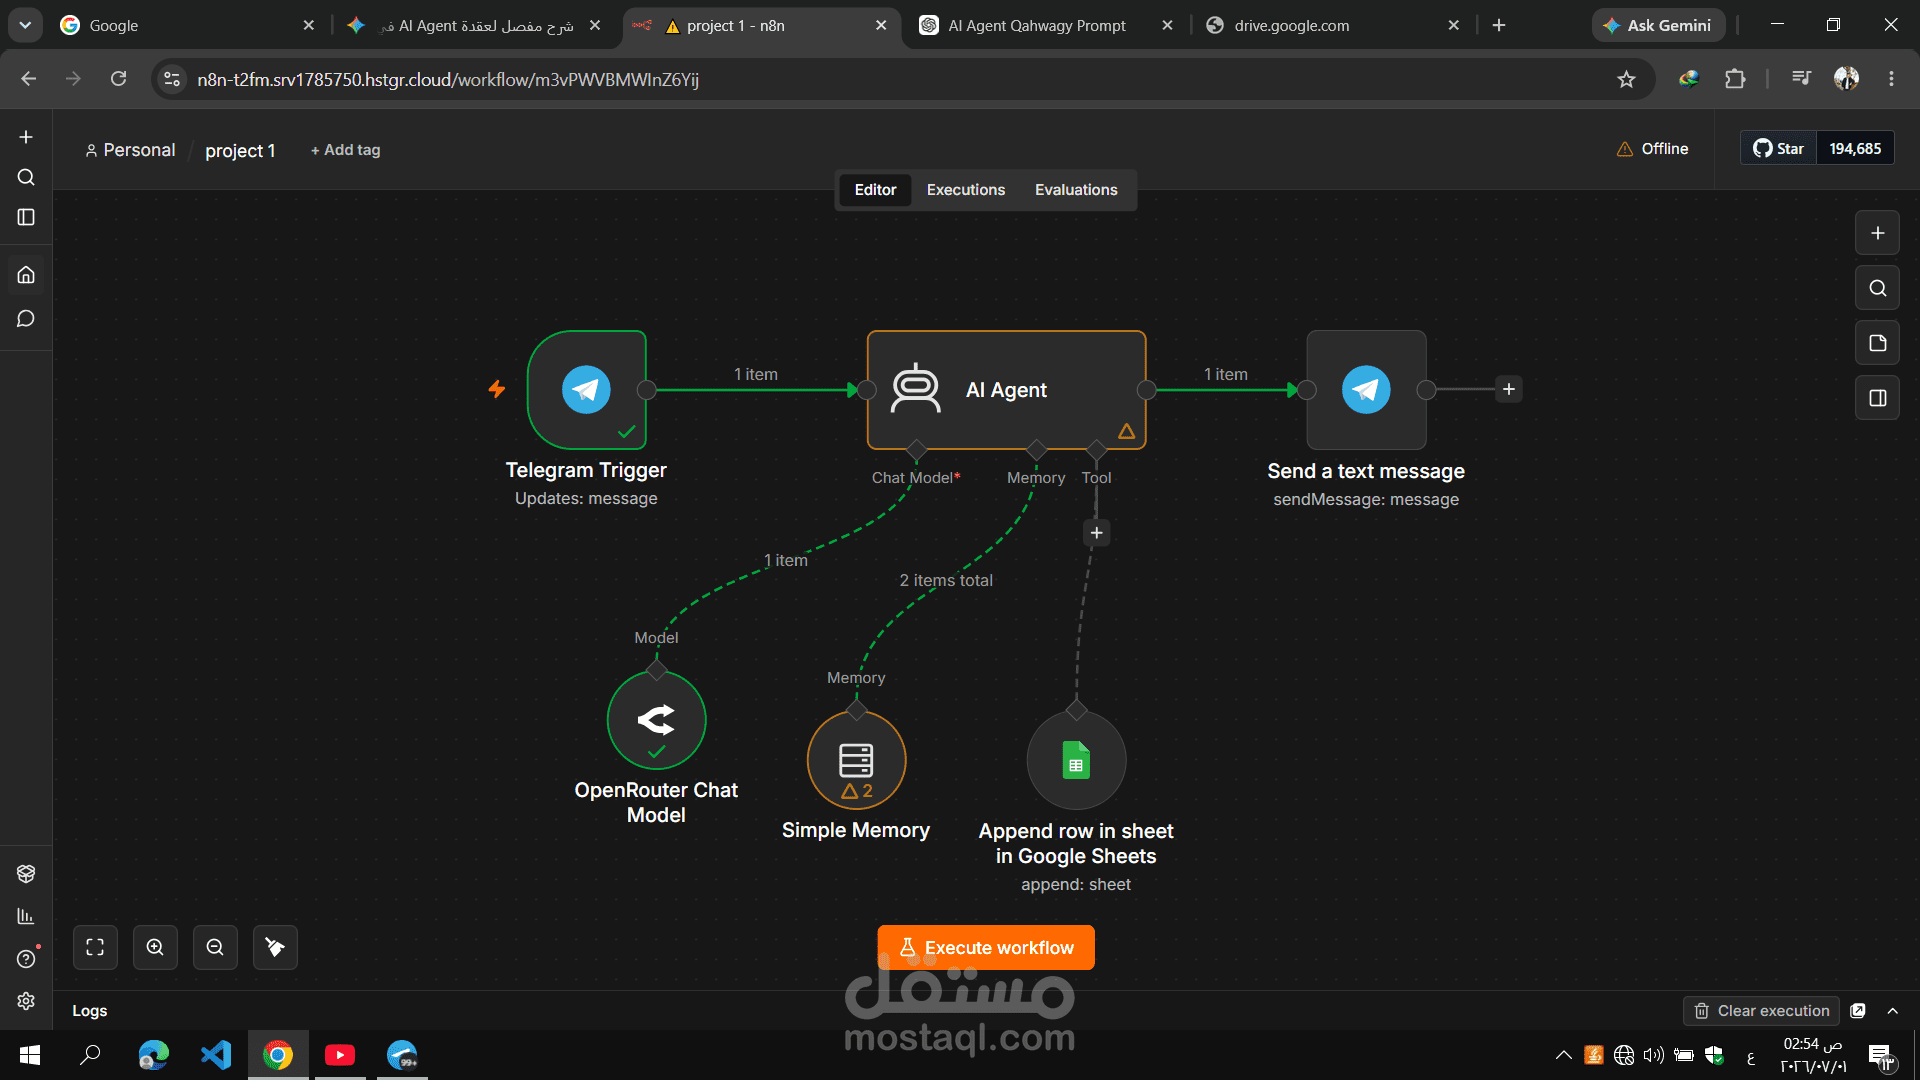Add a sticky note to the canvas
The height and width of the screenshot is (1080, 1920).
[1877, 343]
